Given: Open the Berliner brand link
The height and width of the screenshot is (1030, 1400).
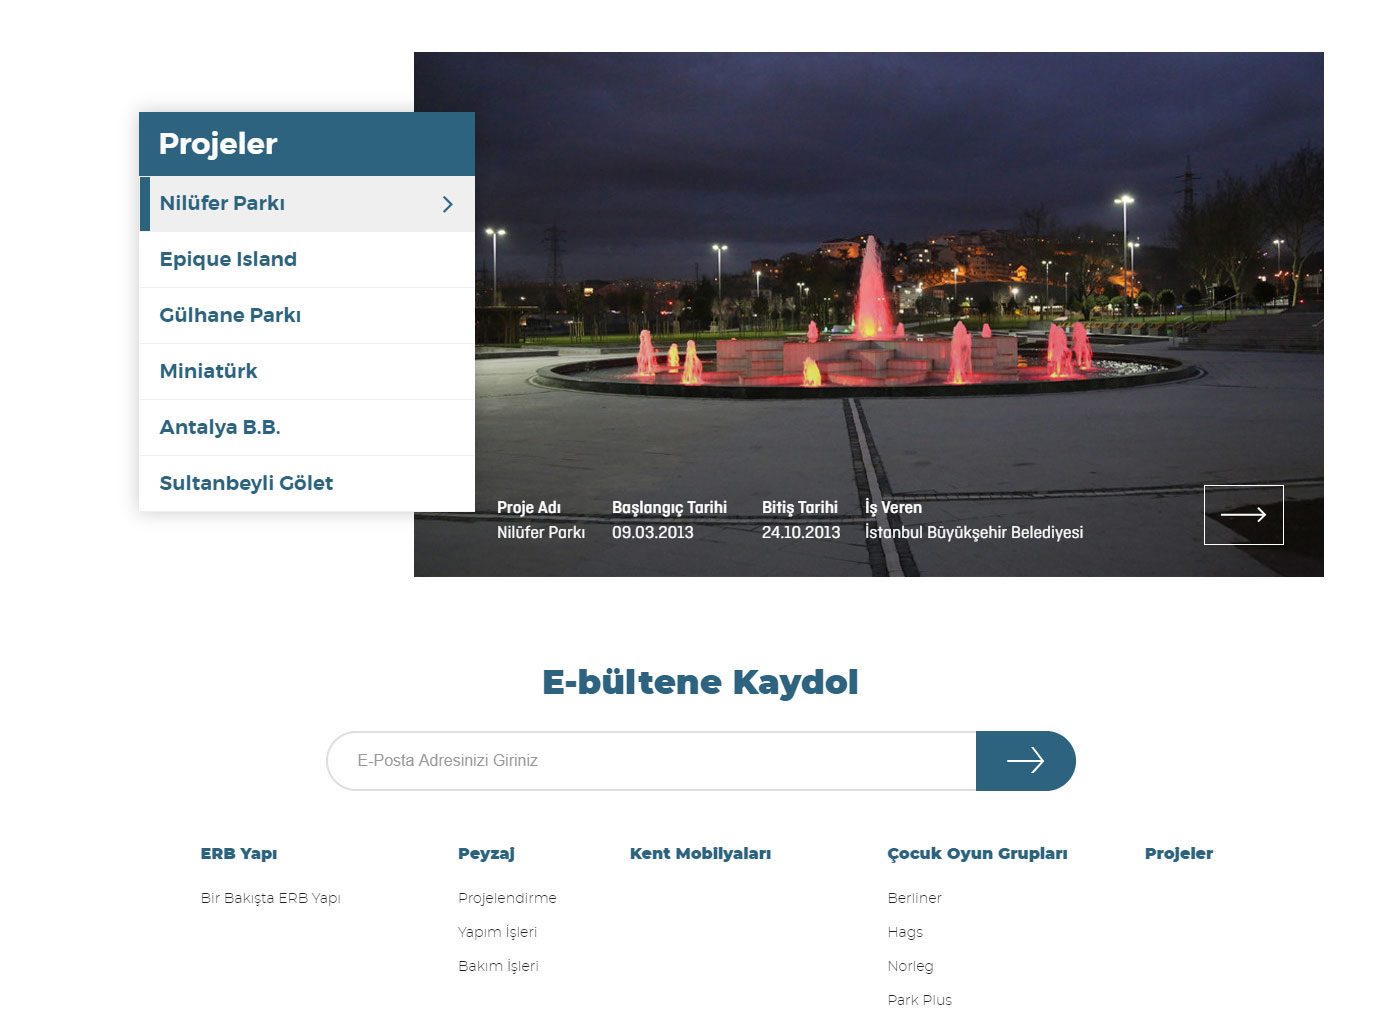Looking at the screenshot, I should click(914, 898).
